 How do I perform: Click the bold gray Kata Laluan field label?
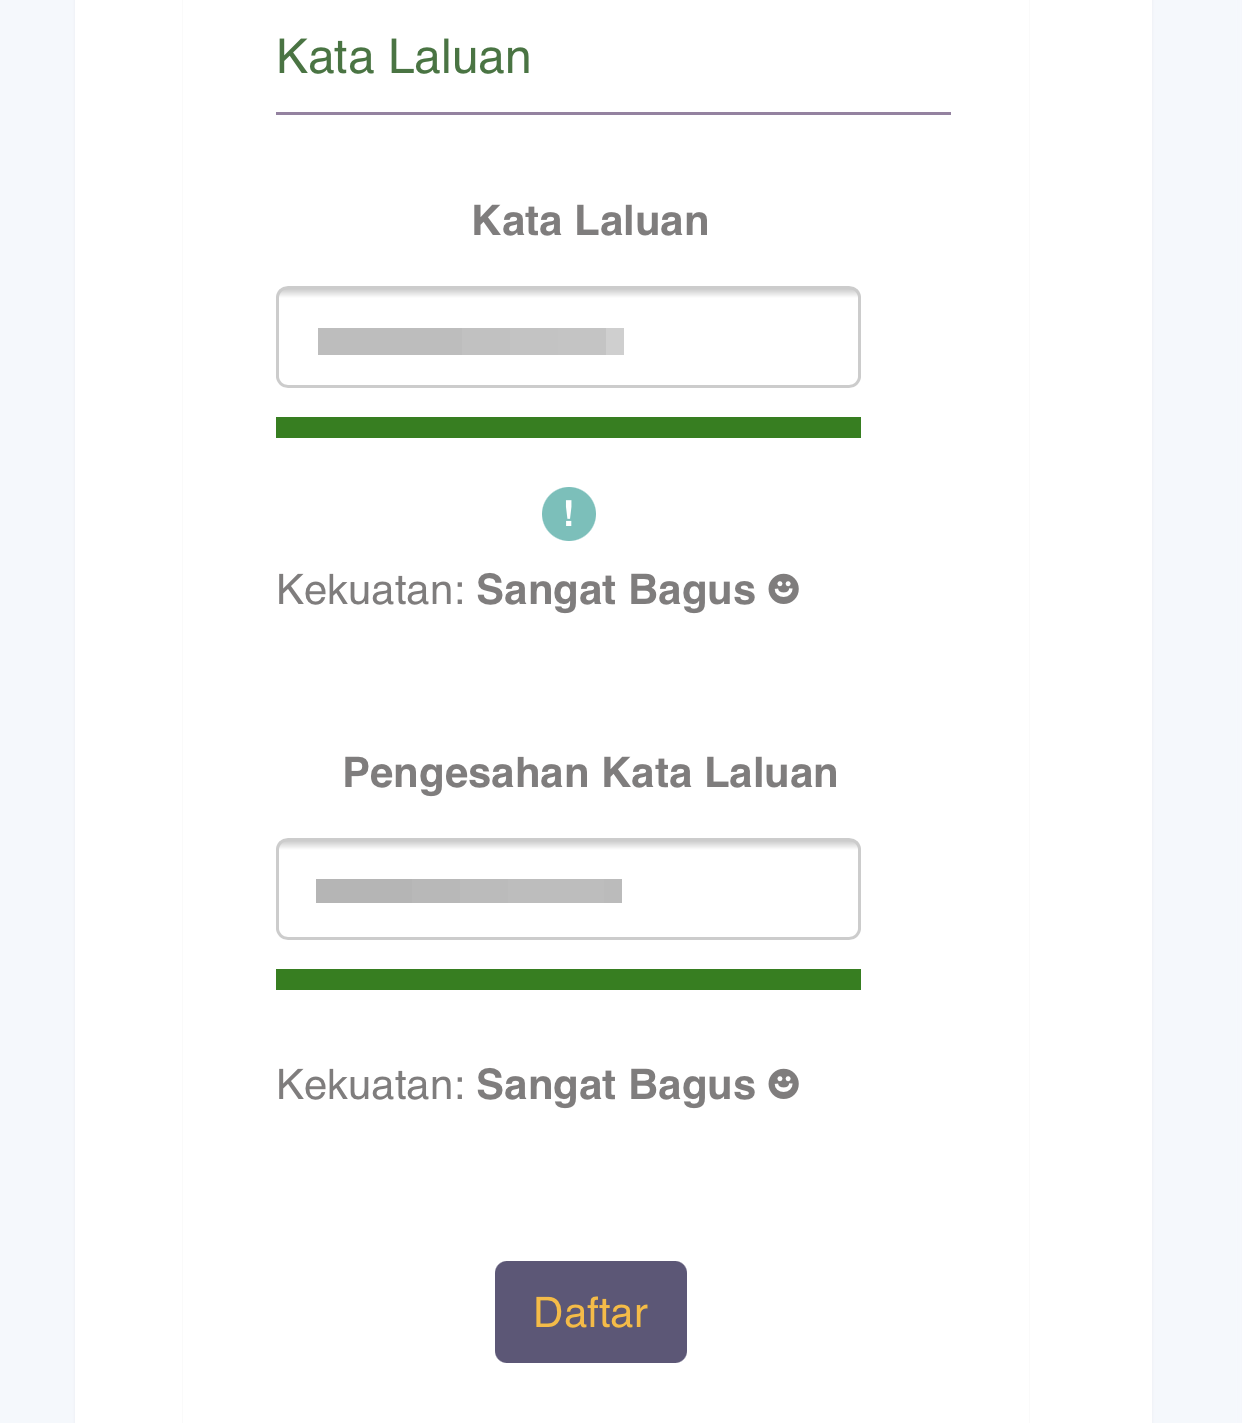590,221
